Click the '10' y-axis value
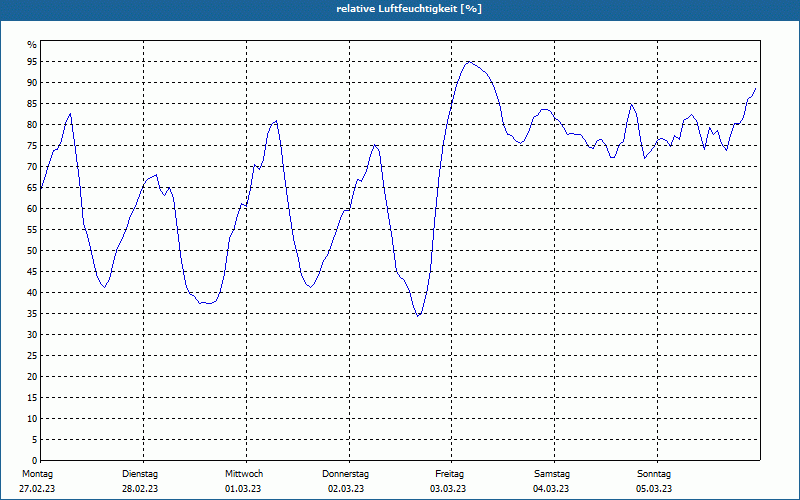This screenshot has width=800, height=500. tap(32, 419)
